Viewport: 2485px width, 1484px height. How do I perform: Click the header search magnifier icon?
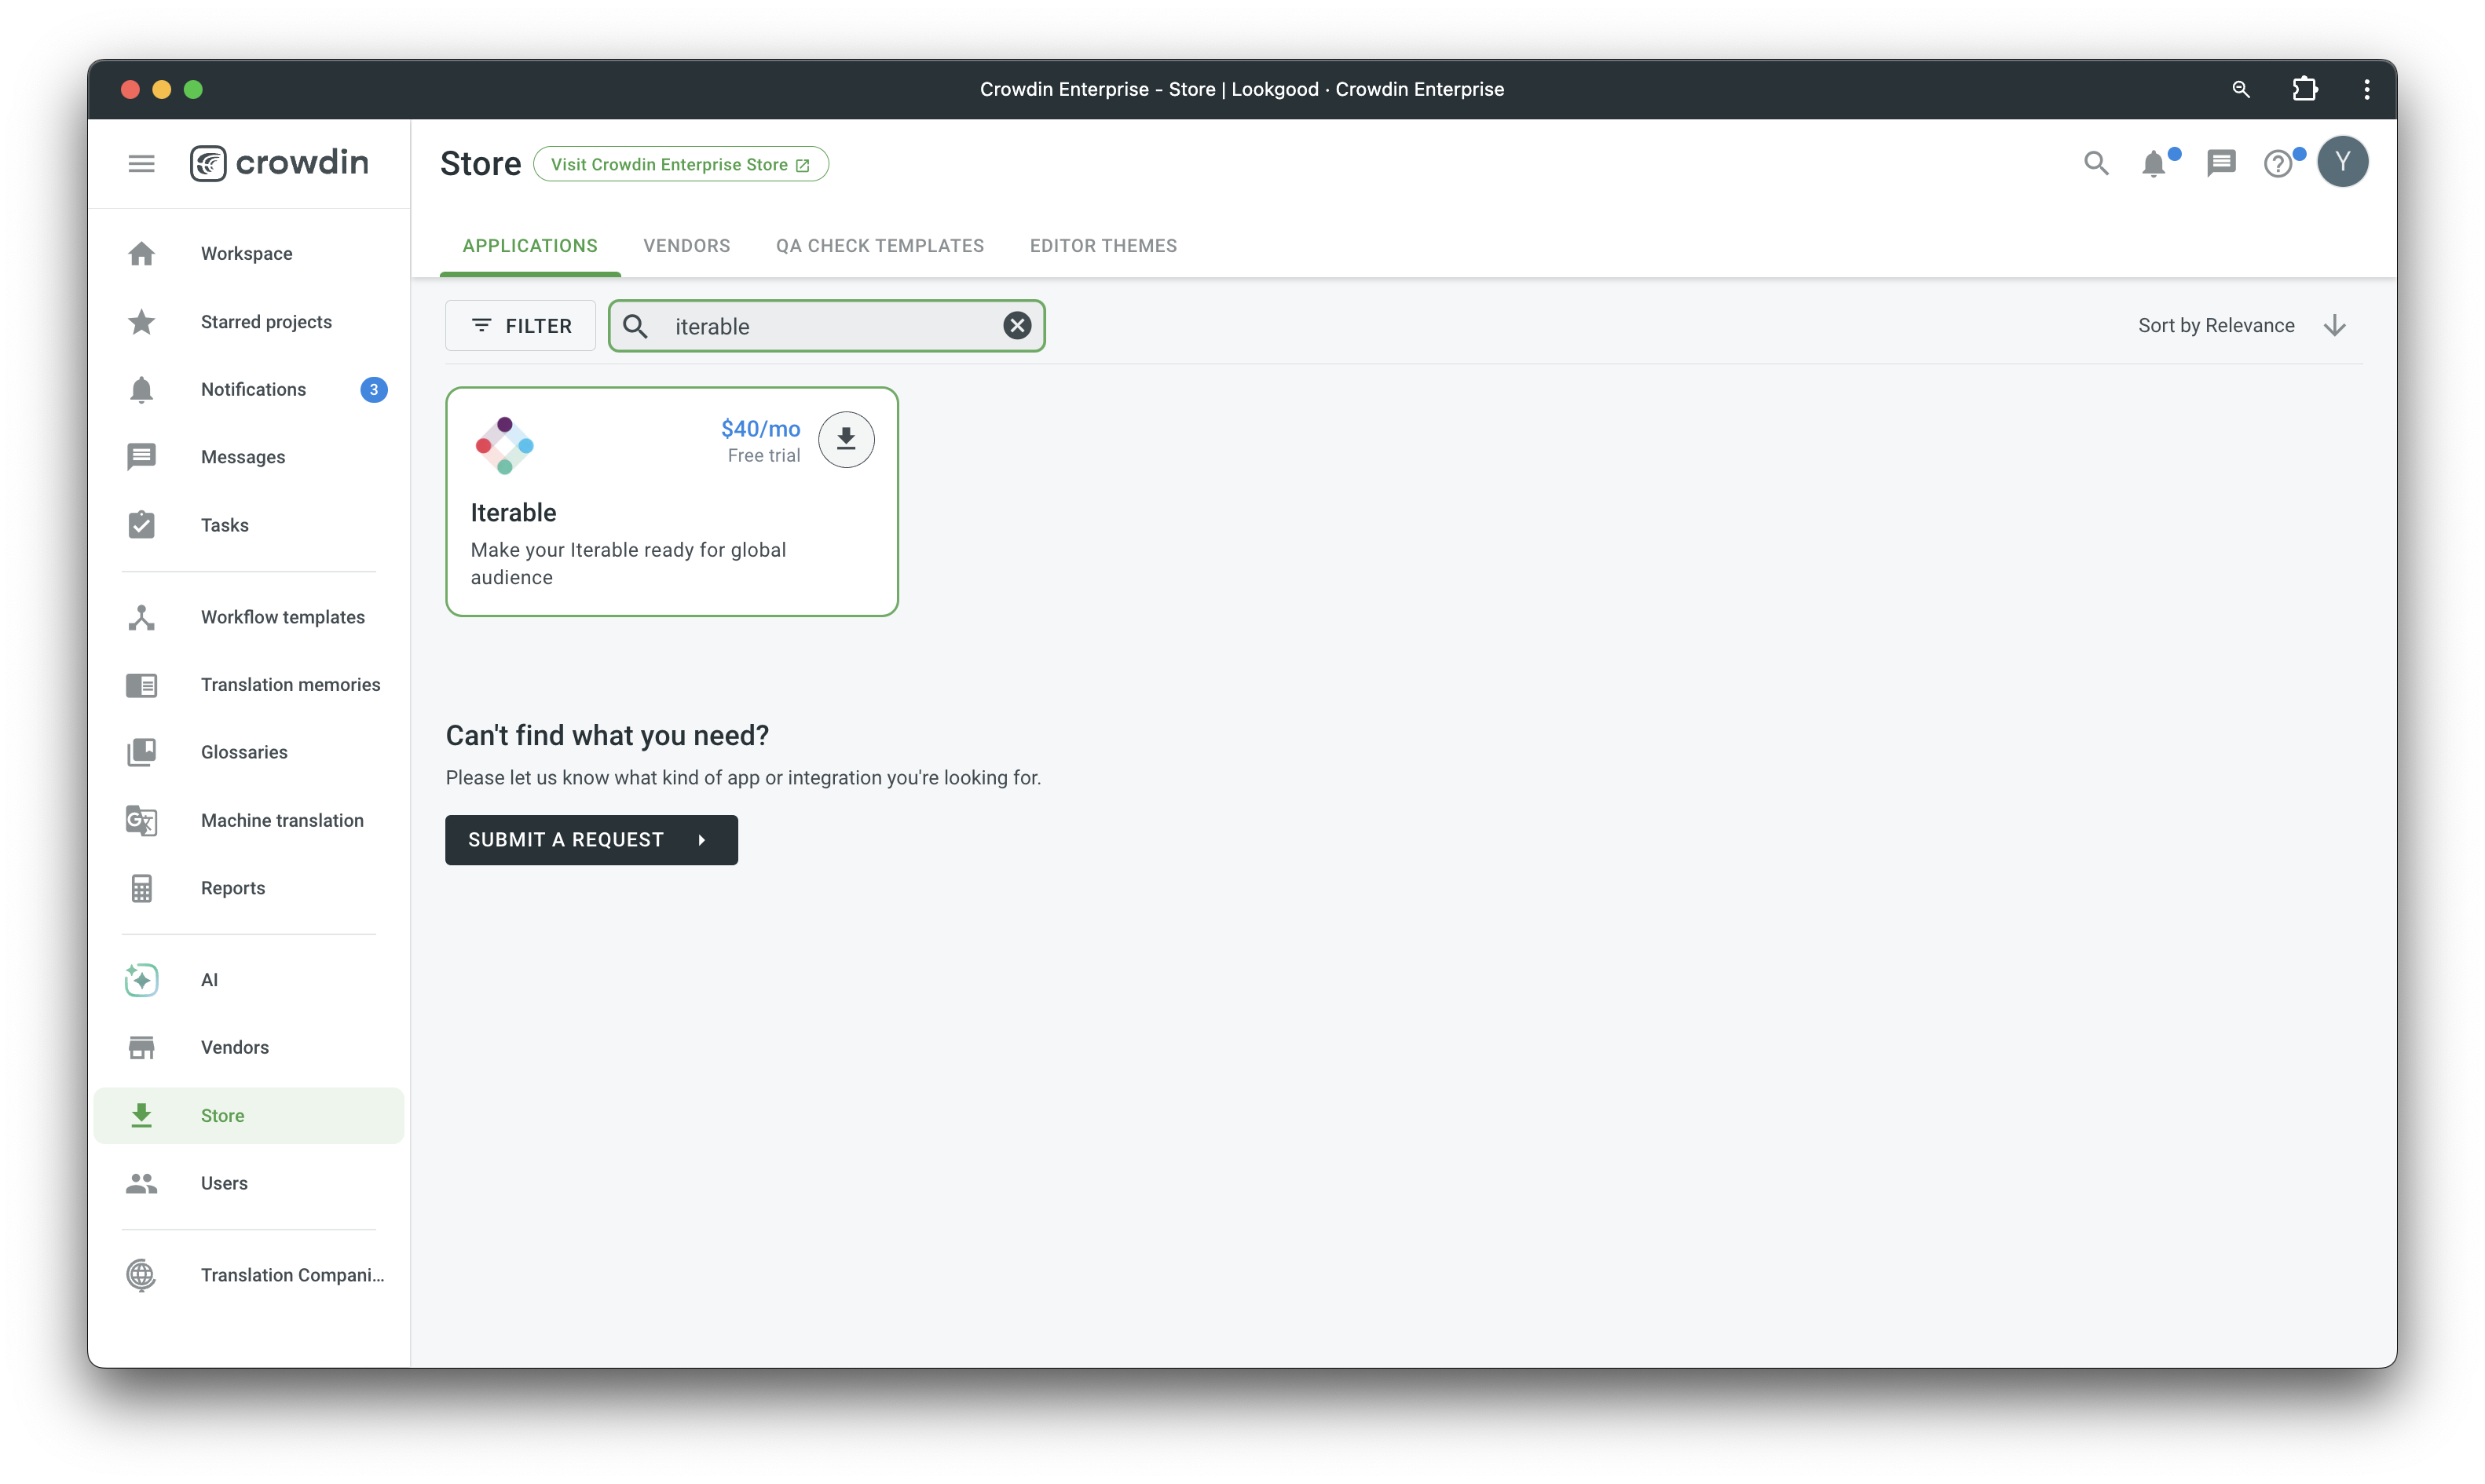(x=2096, y=163)
